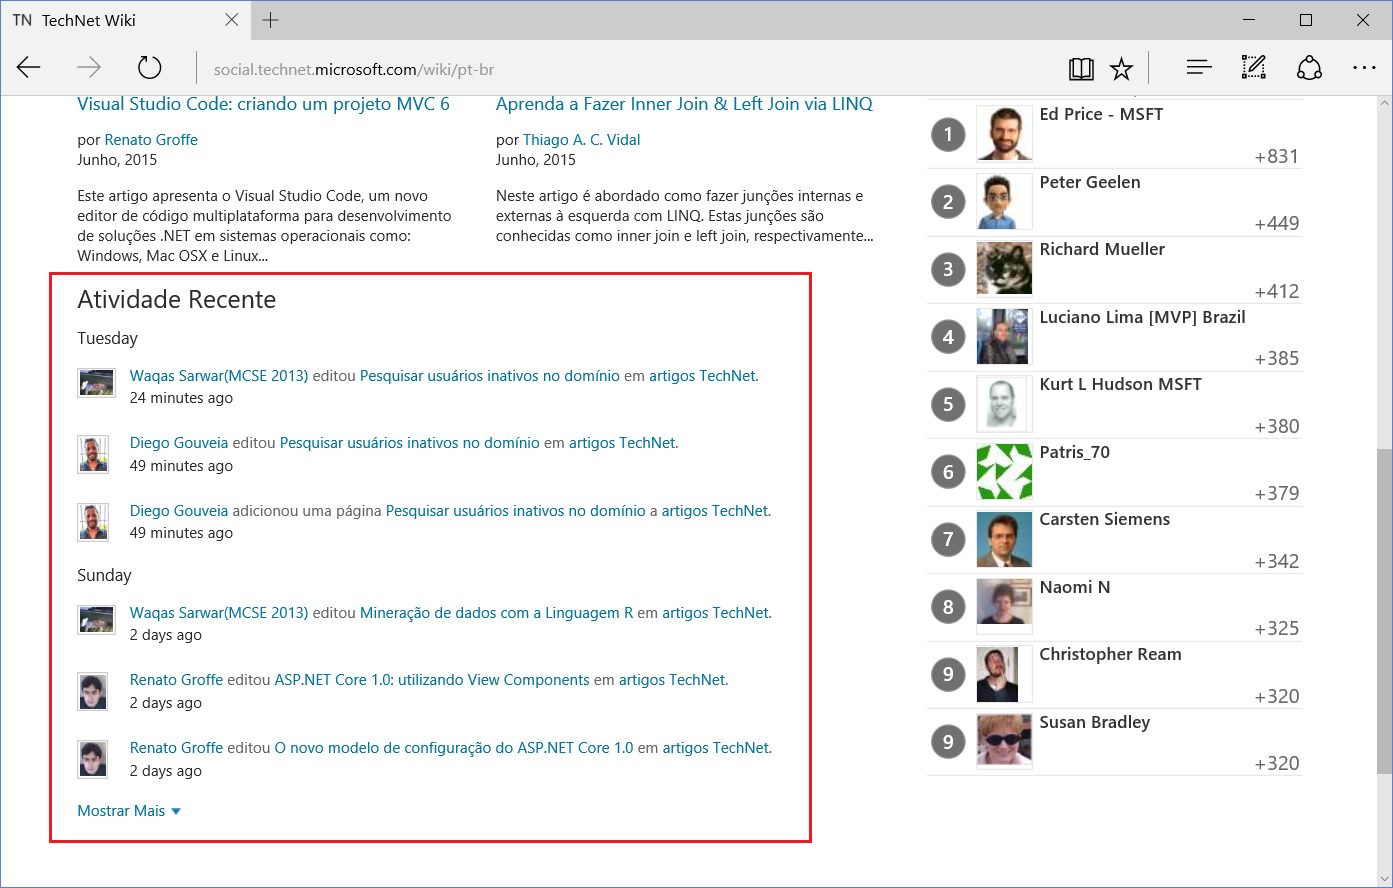The height and width of the screenshot is (888, 1393).
Task: Click Waqas Sarwar avatar in 24 minutes ago entry
Action: click(95, 382)
